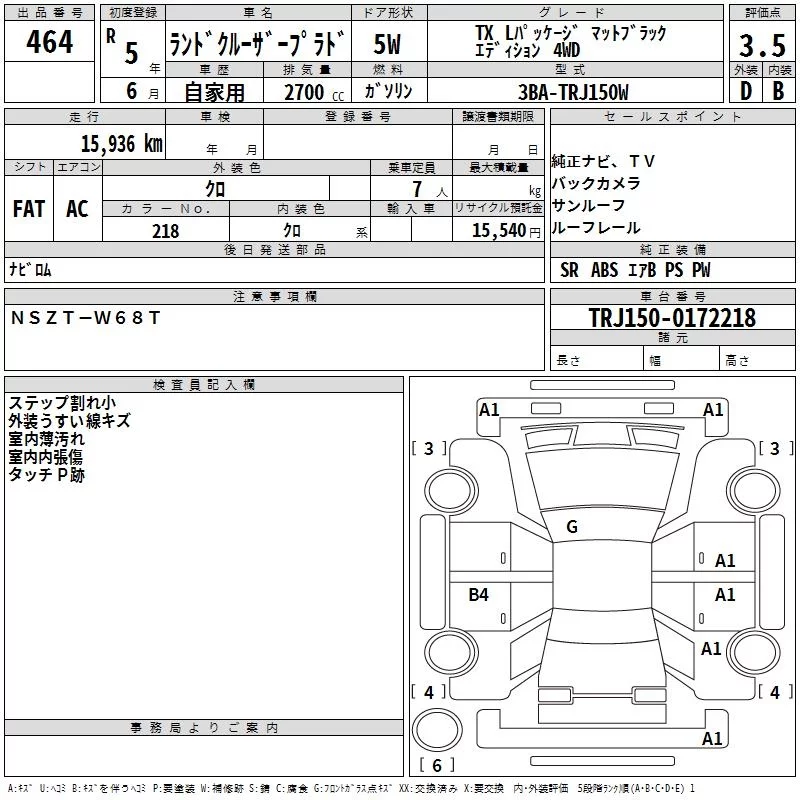Click the lot number 464

pyautogui.click(x=49, y=41)
